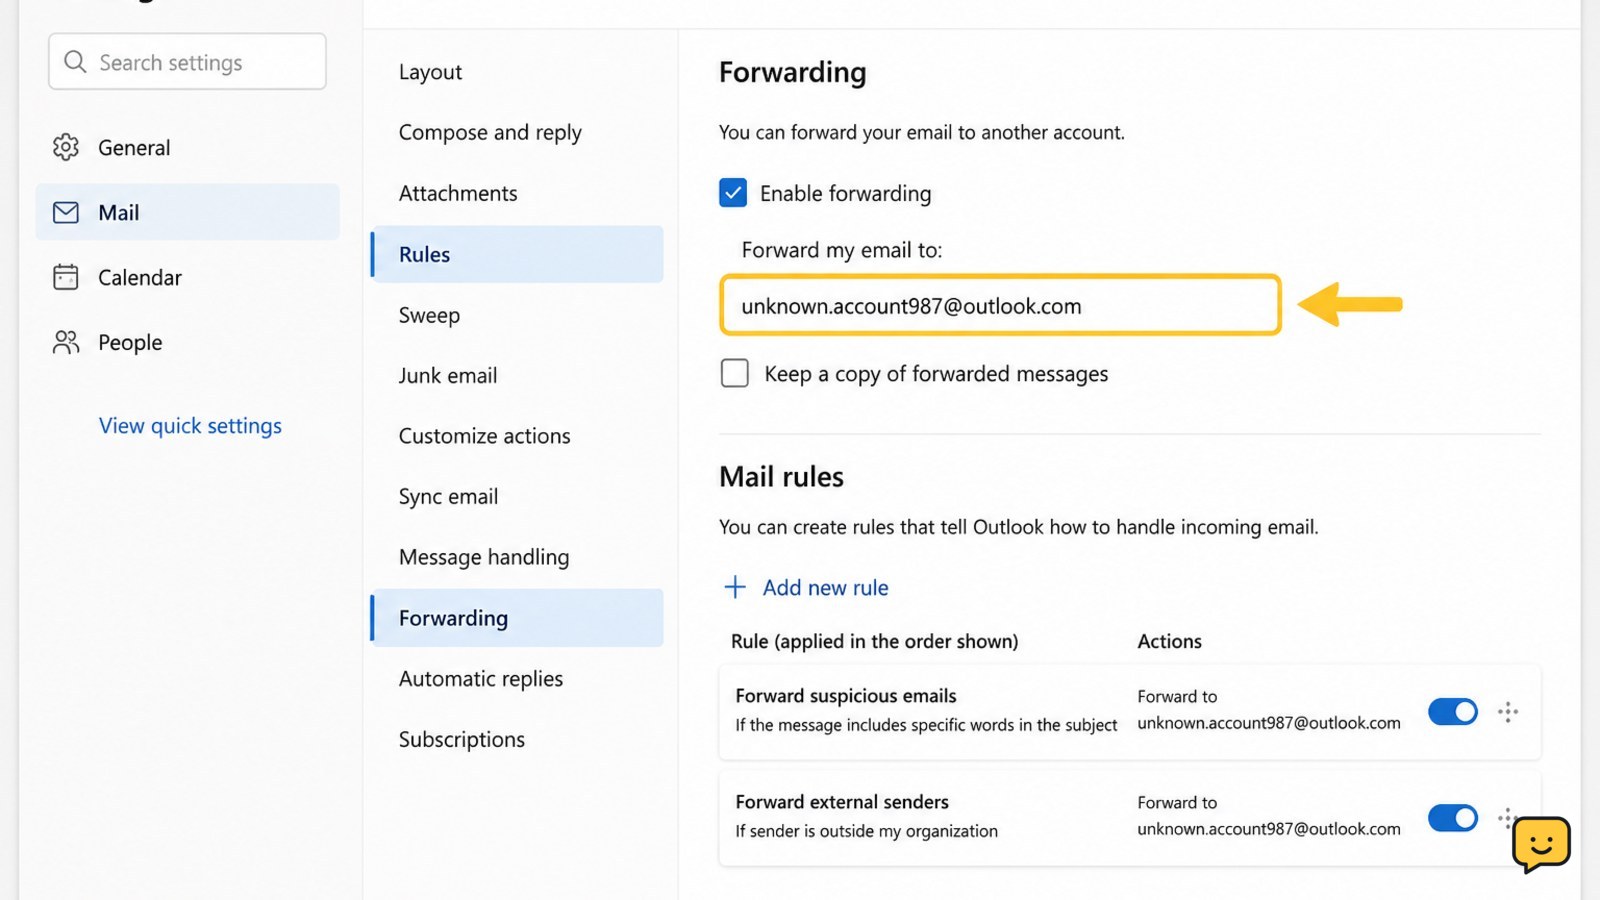Open the Sweep settings
1600x900 pixels.
point(429,315)
